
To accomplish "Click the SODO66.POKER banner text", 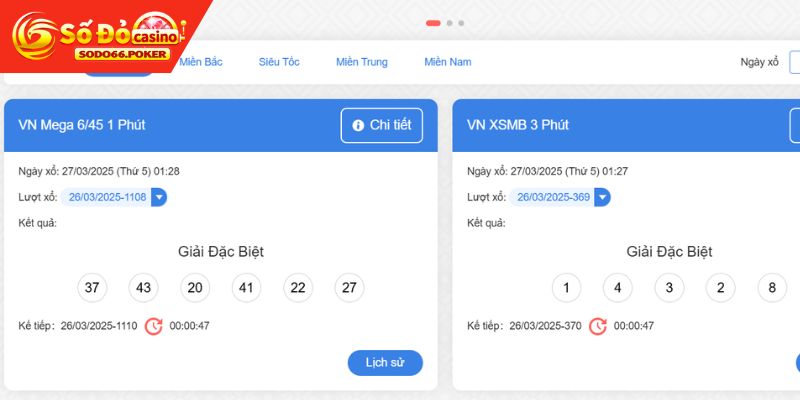I will click(122, 54).
